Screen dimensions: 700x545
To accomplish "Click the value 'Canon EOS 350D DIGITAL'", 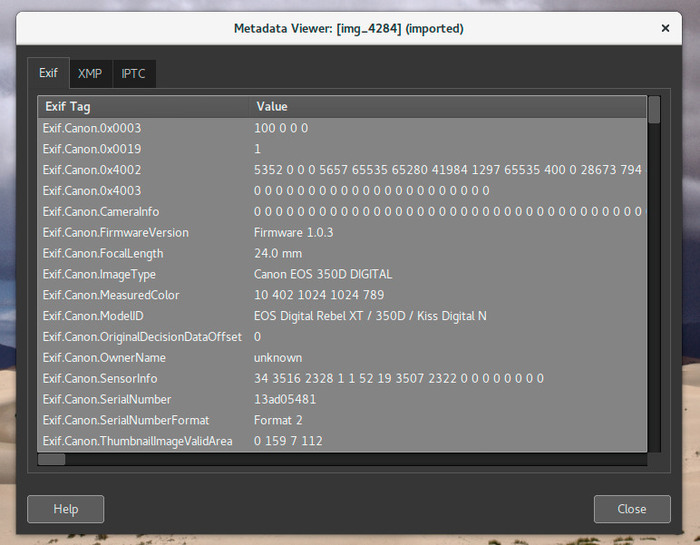I will (x=323, y=275).
